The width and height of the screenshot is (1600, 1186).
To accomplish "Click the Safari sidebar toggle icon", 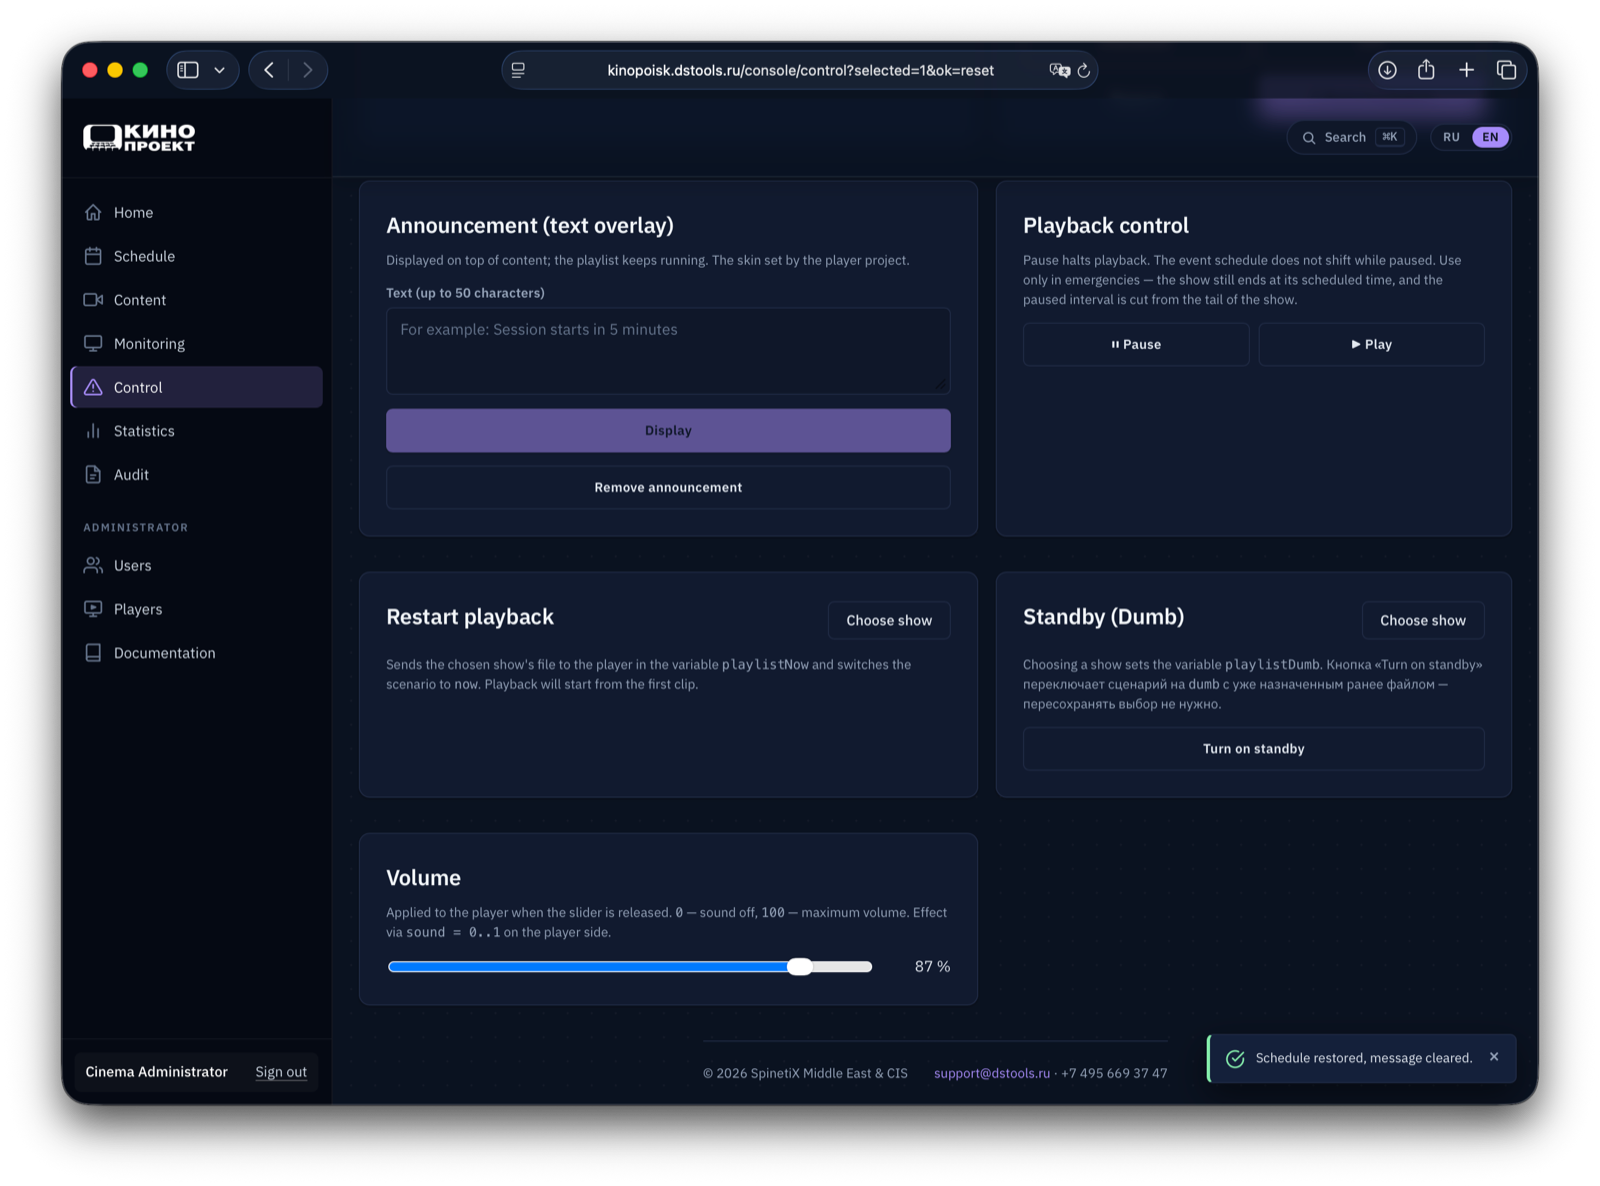I will pyautogui.click(x=188, y=70).
